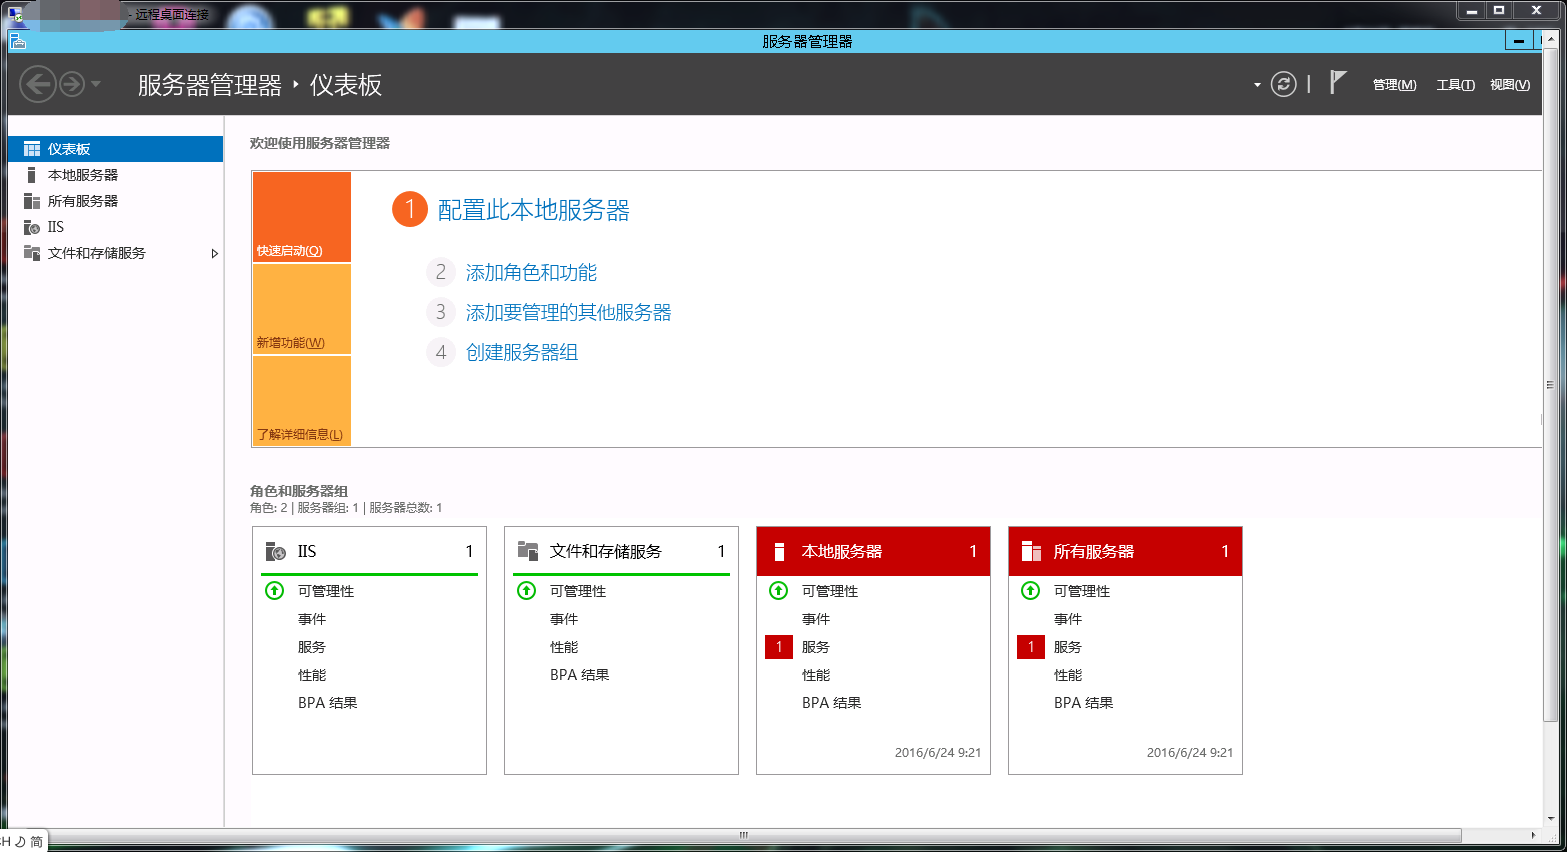Click the orange step 1 circle
Viewport: 1567px width, 852px height.
pos(410,209)
